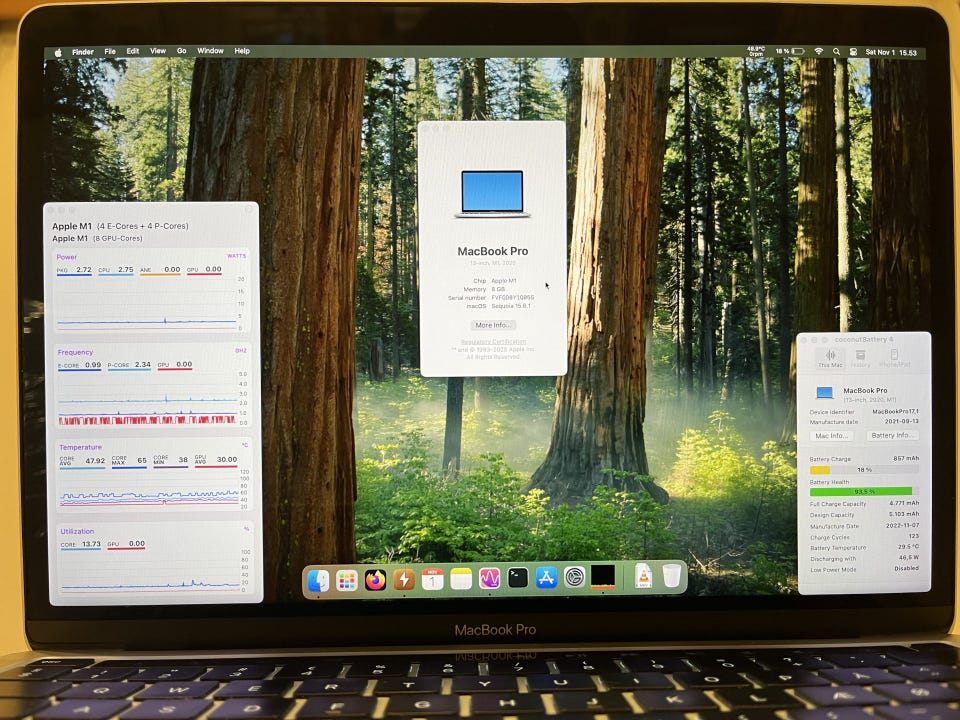Click the macOS Sequoia version text
The height and width of the screenshot is (720, 960).
(511, 306)
